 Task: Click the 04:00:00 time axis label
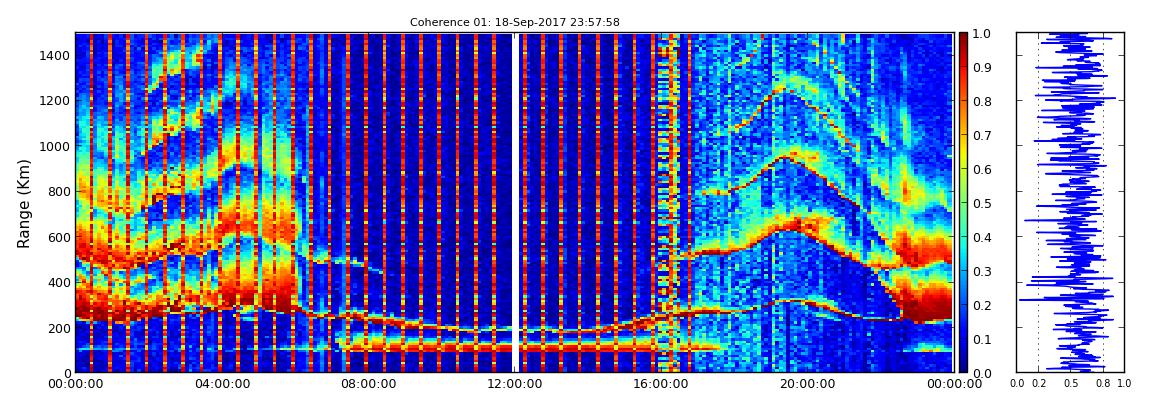221,384
